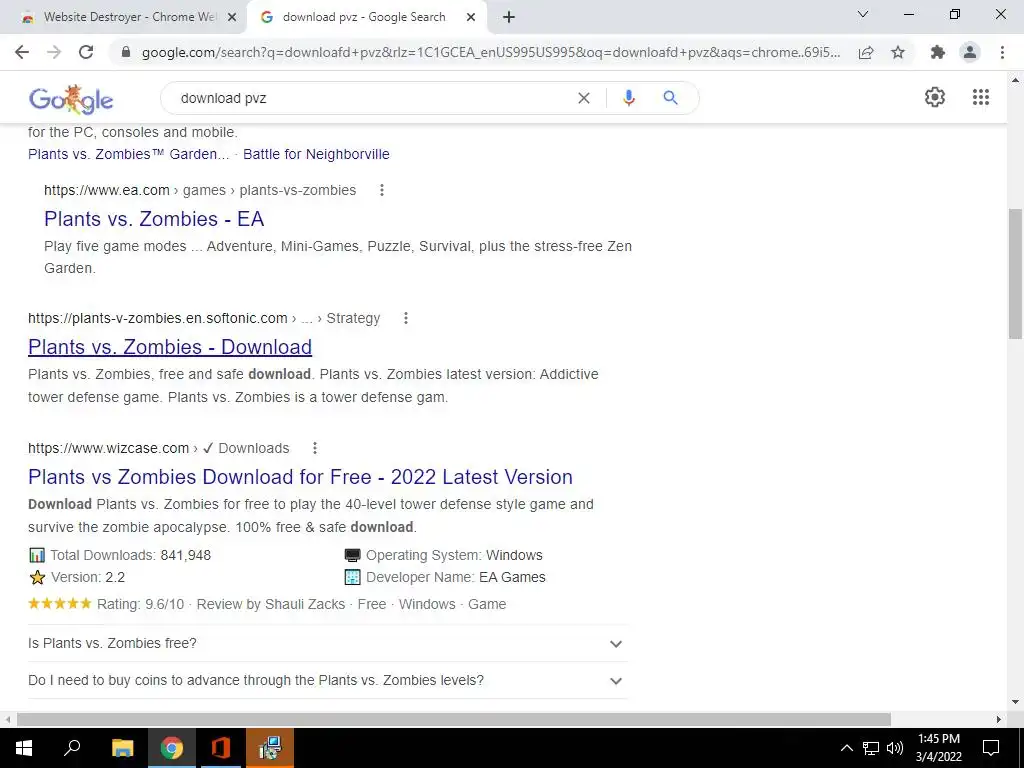Select the download pvz Google Search tab
This screenshot has height=768, width=1024.
click(367, 17)
